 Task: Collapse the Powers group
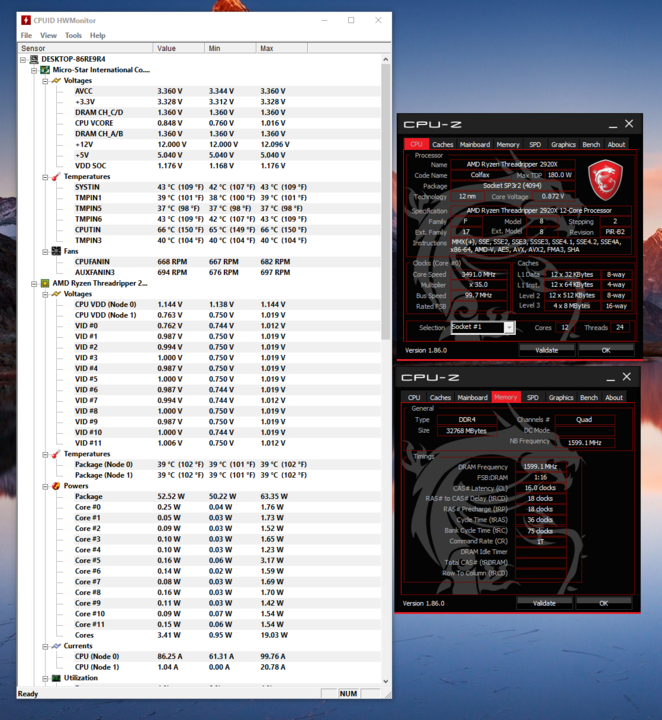(x=45, y=486)
